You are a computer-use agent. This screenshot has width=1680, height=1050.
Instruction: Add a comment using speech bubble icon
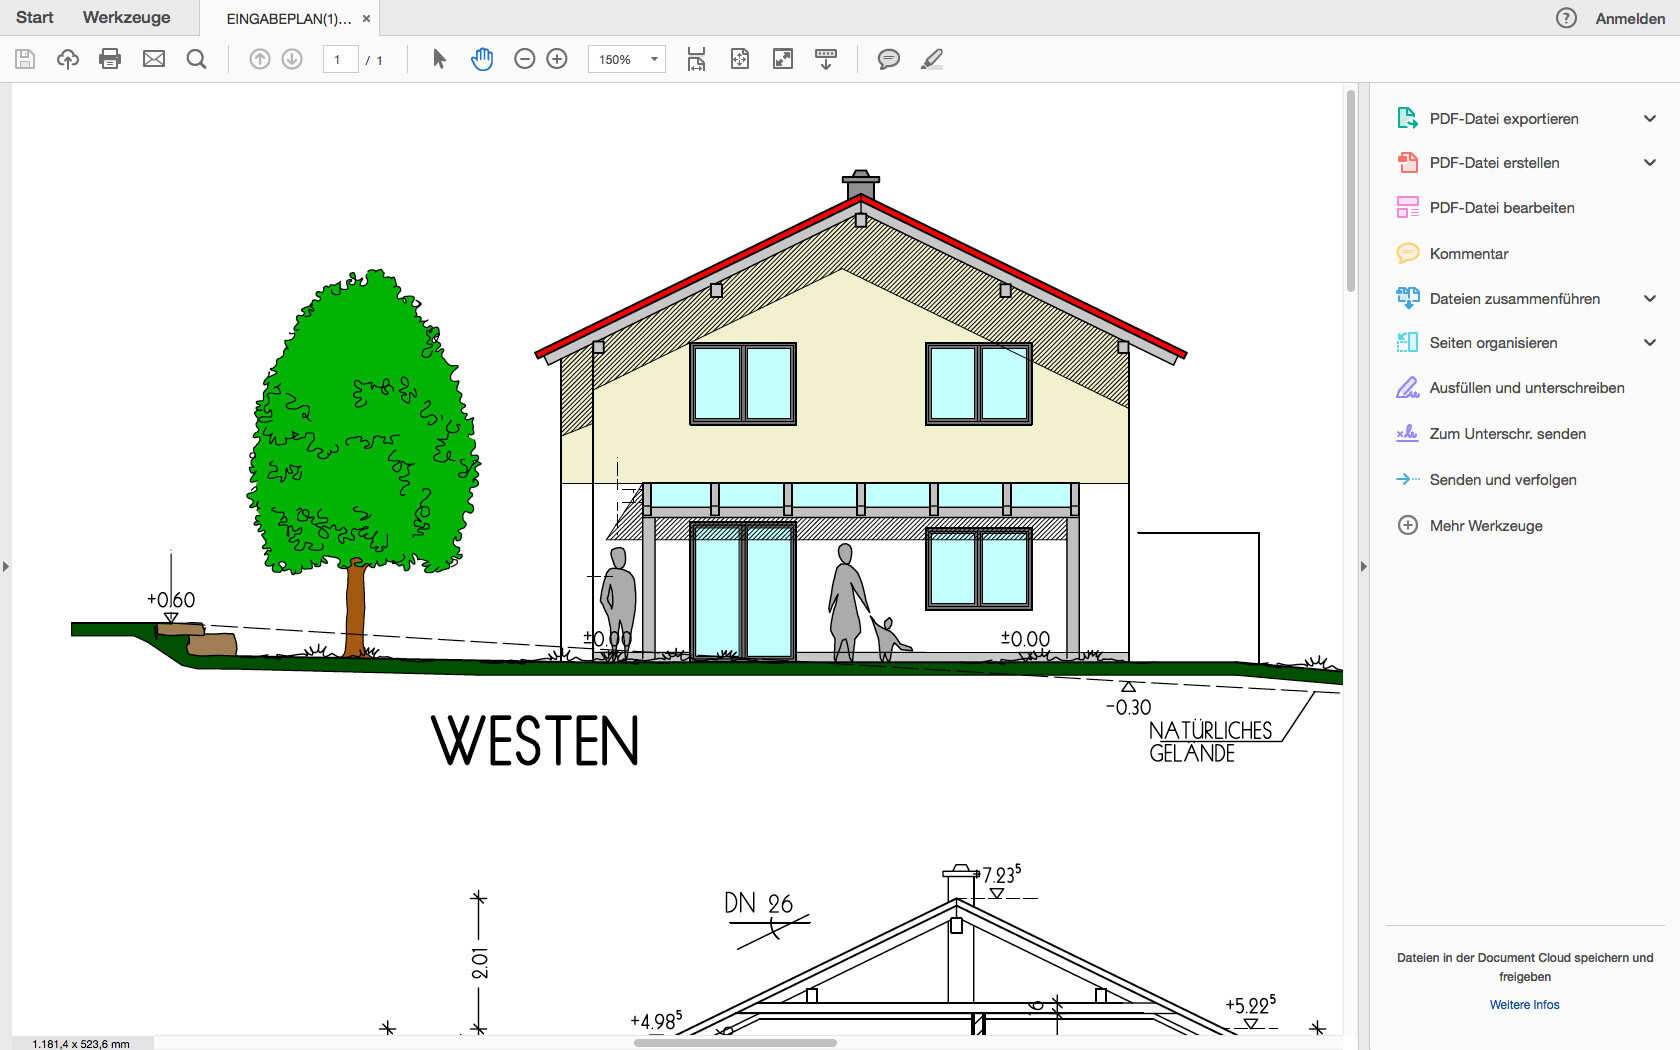(888, 59)
